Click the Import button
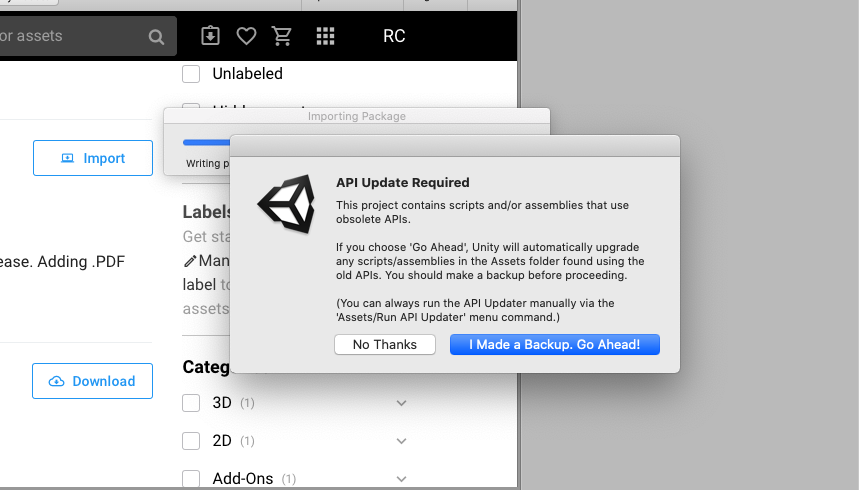859x490 pixels. tap(93, 158)
